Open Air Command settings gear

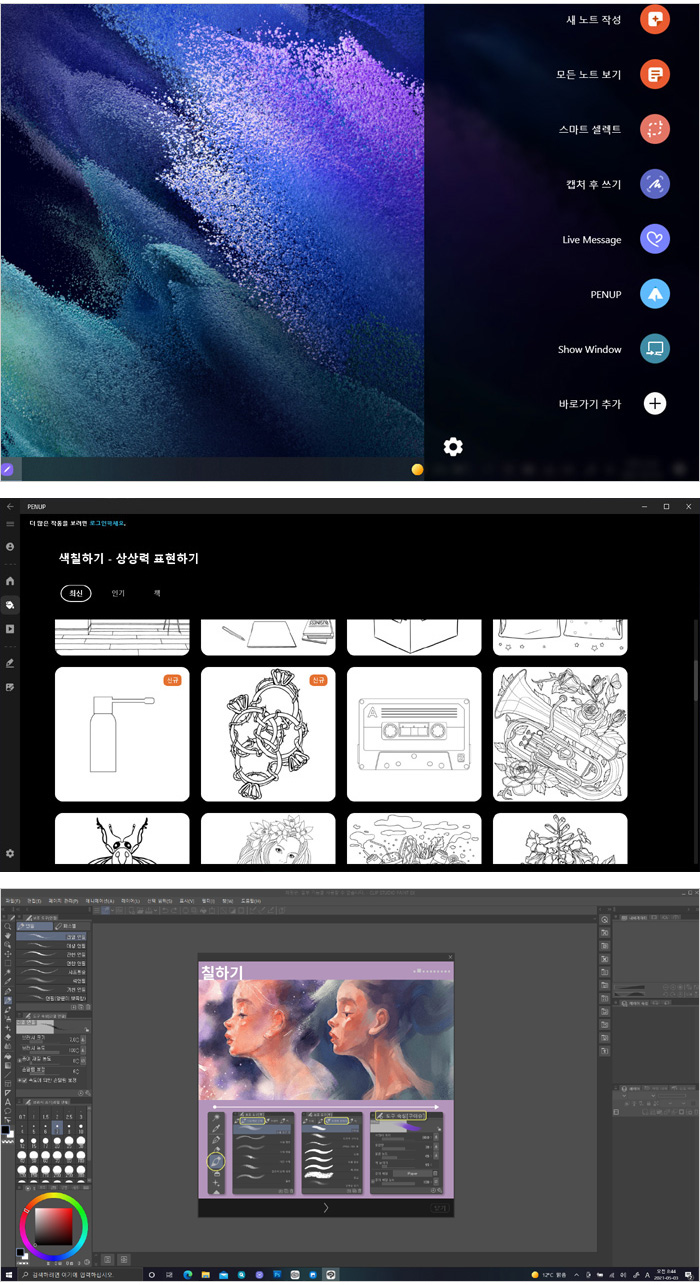[x=453, y=447]
